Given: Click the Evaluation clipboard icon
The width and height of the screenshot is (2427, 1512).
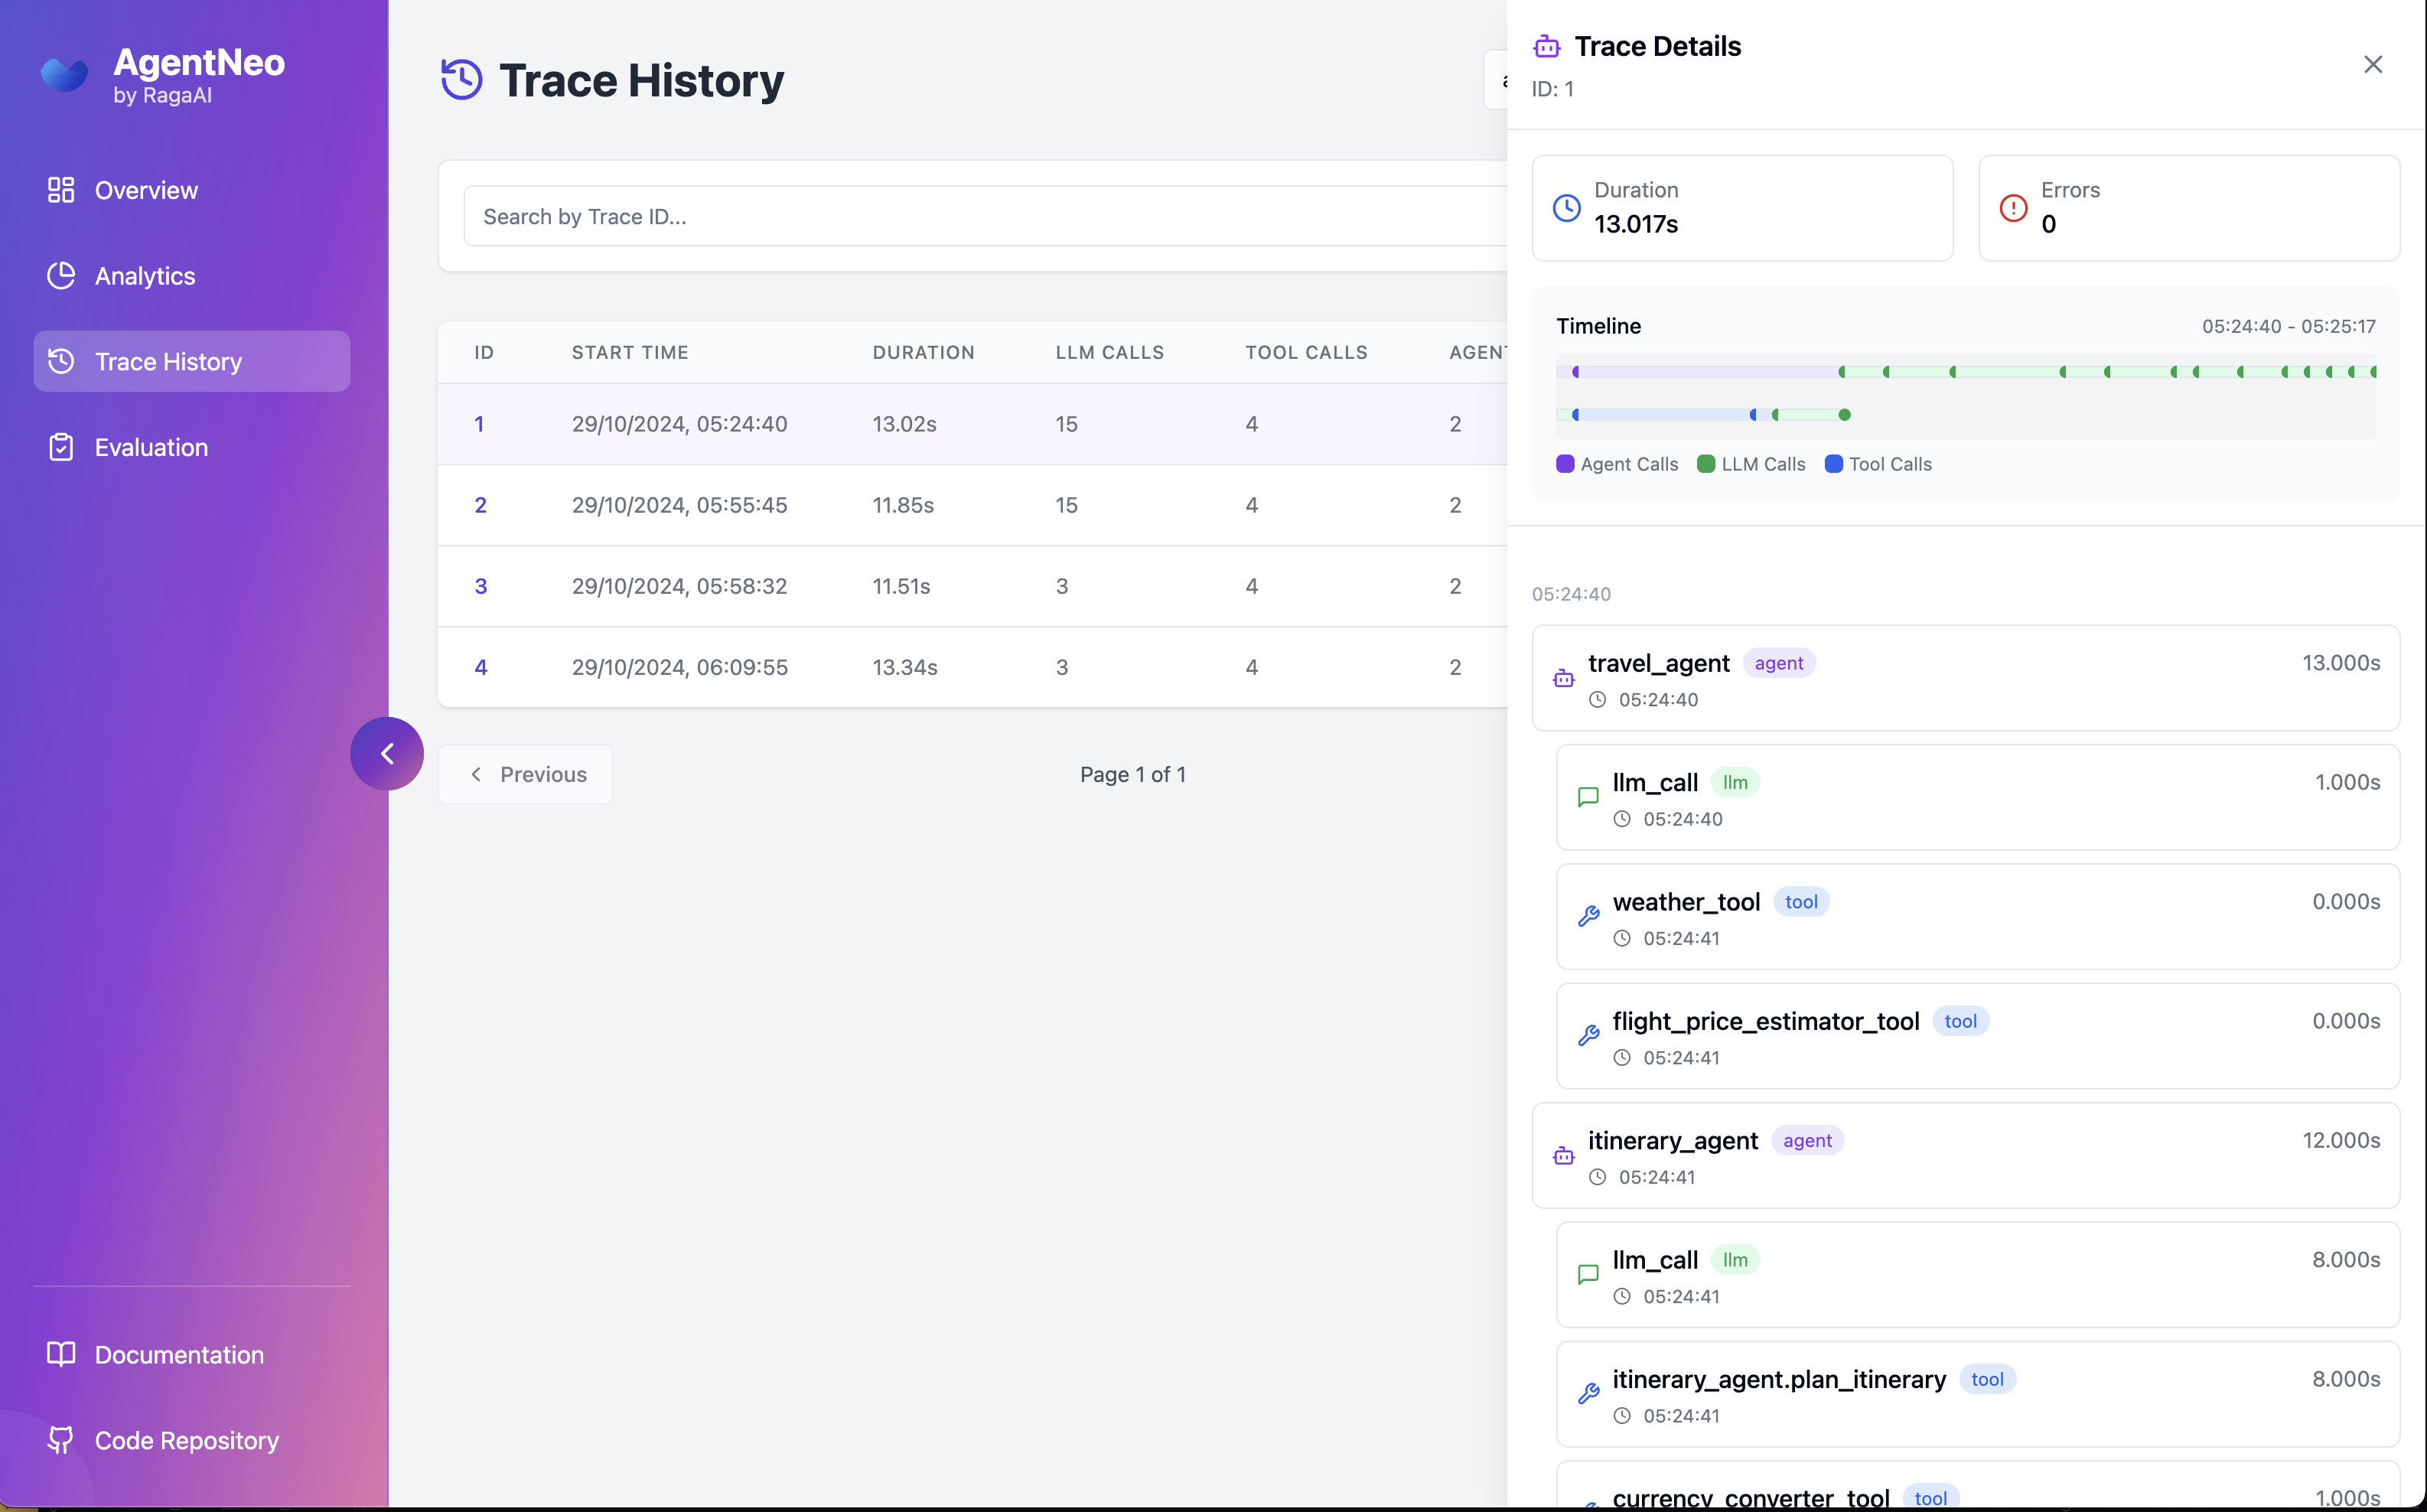Looking at the screenshot, I should (61, 447).
